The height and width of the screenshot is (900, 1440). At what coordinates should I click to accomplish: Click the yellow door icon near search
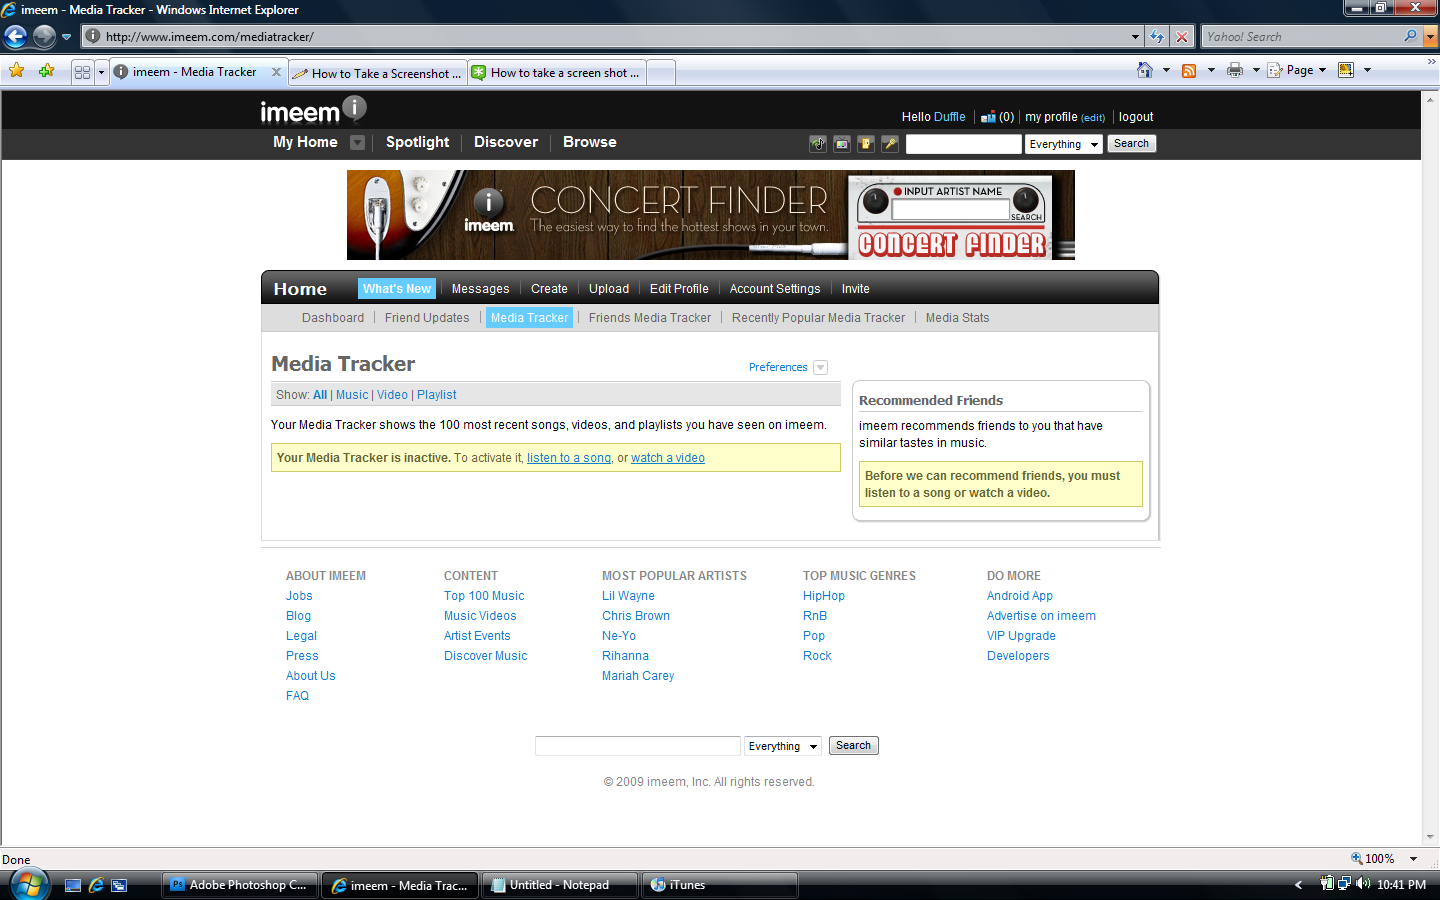pos(866,144)
